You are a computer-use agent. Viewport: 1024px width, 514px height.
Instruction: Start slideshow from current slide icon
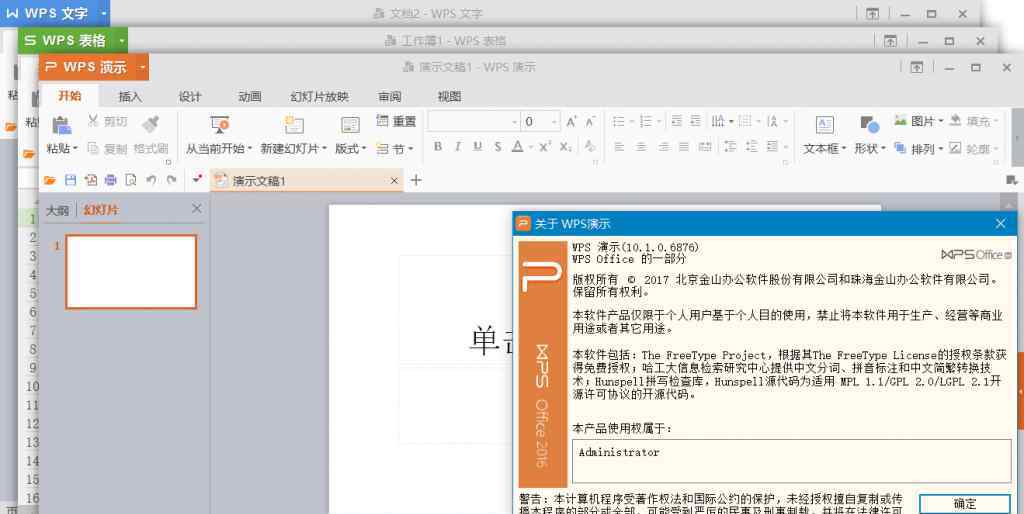(219, 124)
